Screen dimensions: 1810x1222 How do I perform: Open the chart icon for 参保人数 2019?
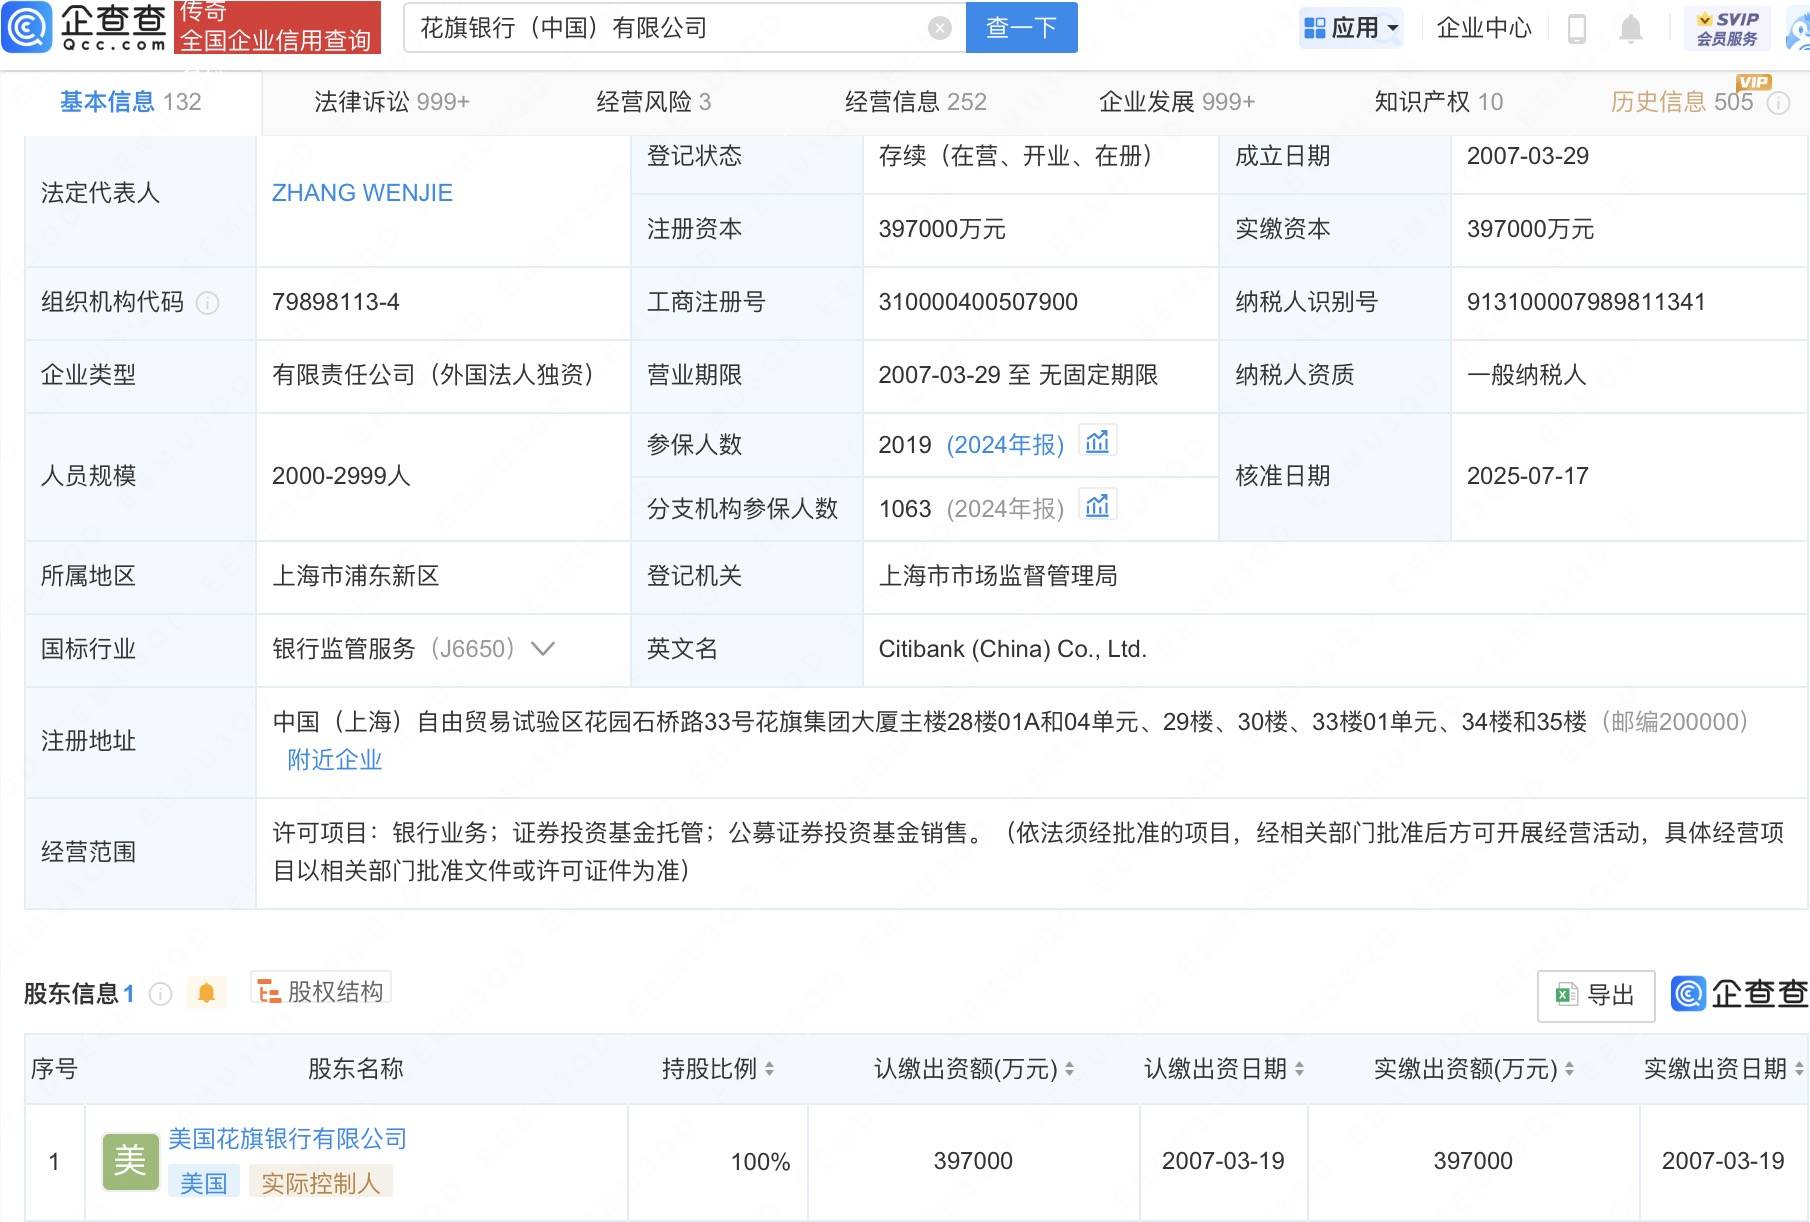point(1098,441)
